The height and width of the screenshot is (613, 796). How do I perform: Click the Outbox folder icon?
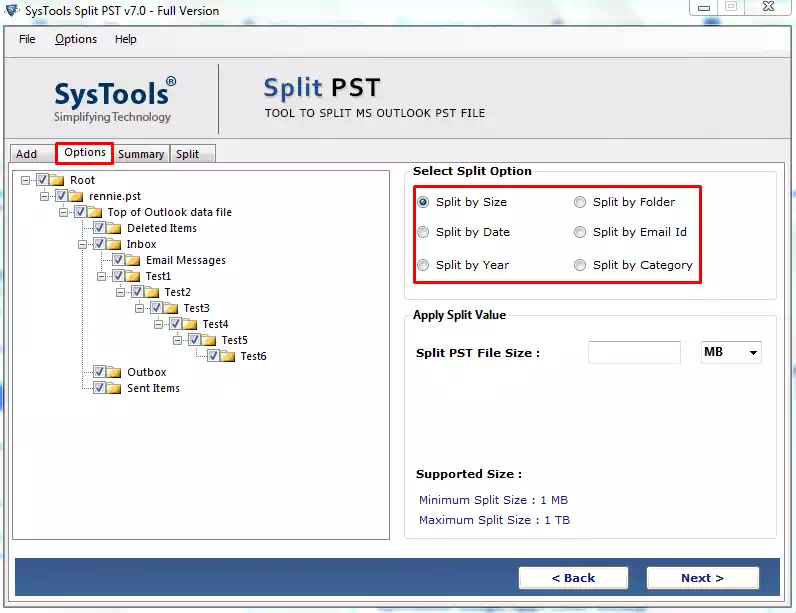[x=114, y=372]
